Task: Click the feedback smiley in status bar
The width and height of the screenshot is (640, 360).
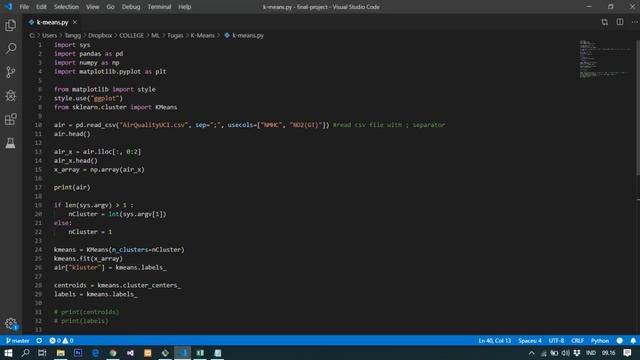Action: pyautogui.click(x=620, y=340)
